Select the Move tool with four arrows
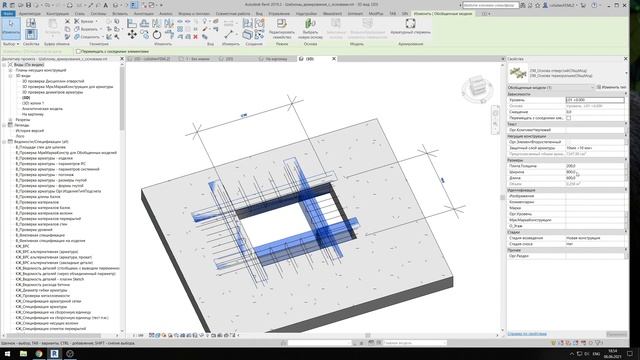 (132, 35)
